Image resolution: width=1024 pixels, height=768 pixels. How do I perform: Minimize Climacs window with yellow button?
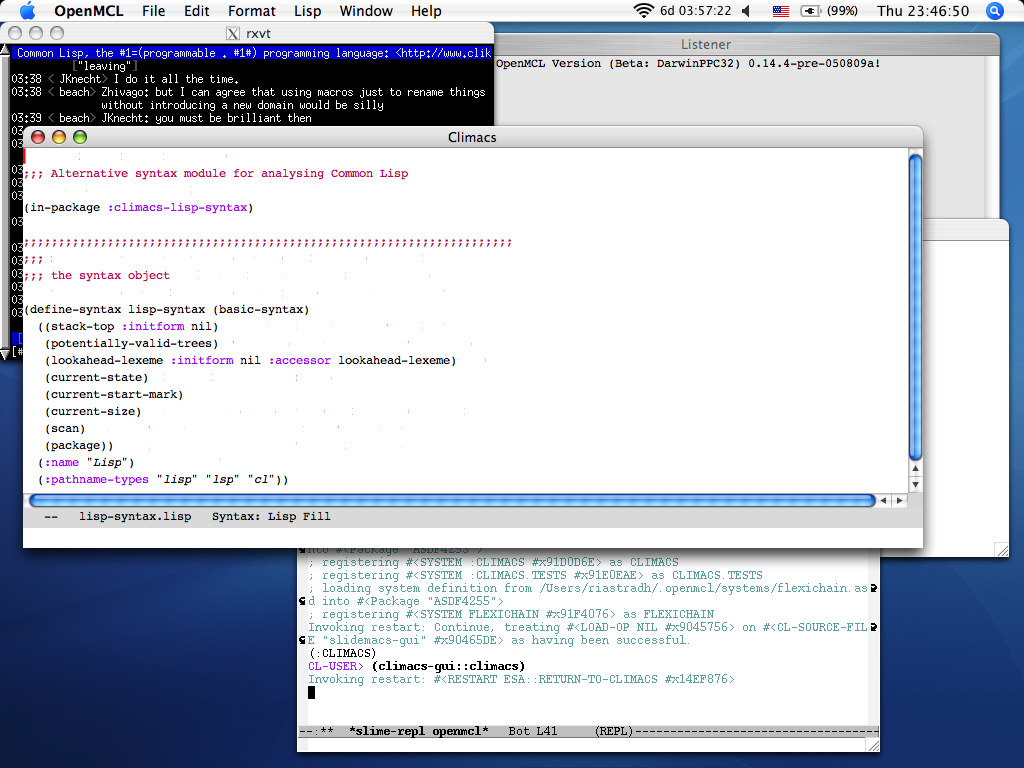(x=59, y=137)
